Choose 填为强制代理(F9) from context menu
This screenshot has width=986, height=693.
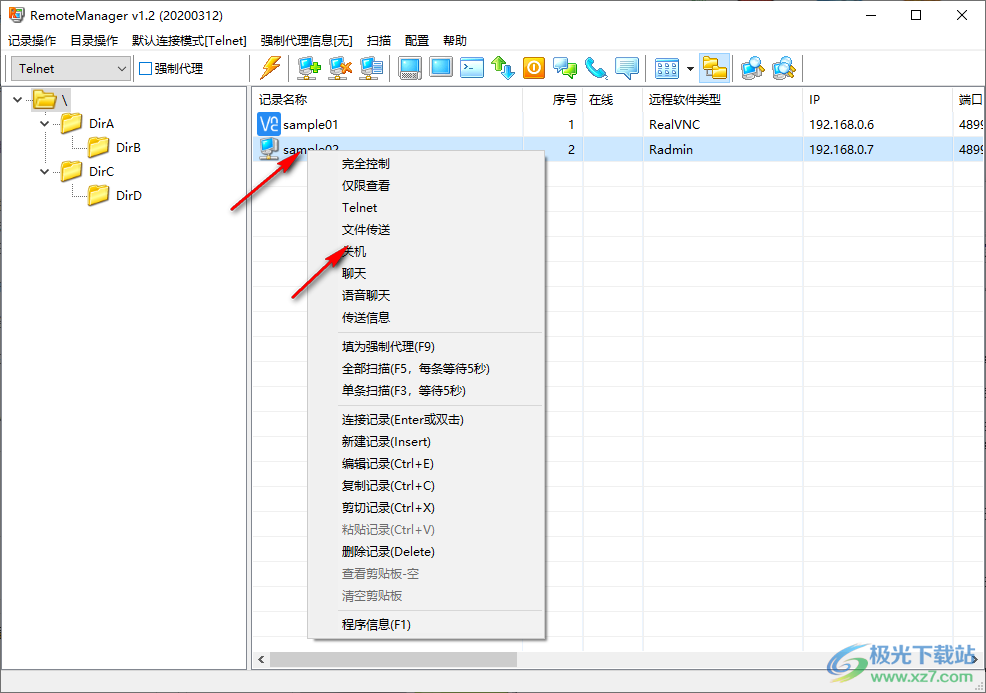click(426, 346)
